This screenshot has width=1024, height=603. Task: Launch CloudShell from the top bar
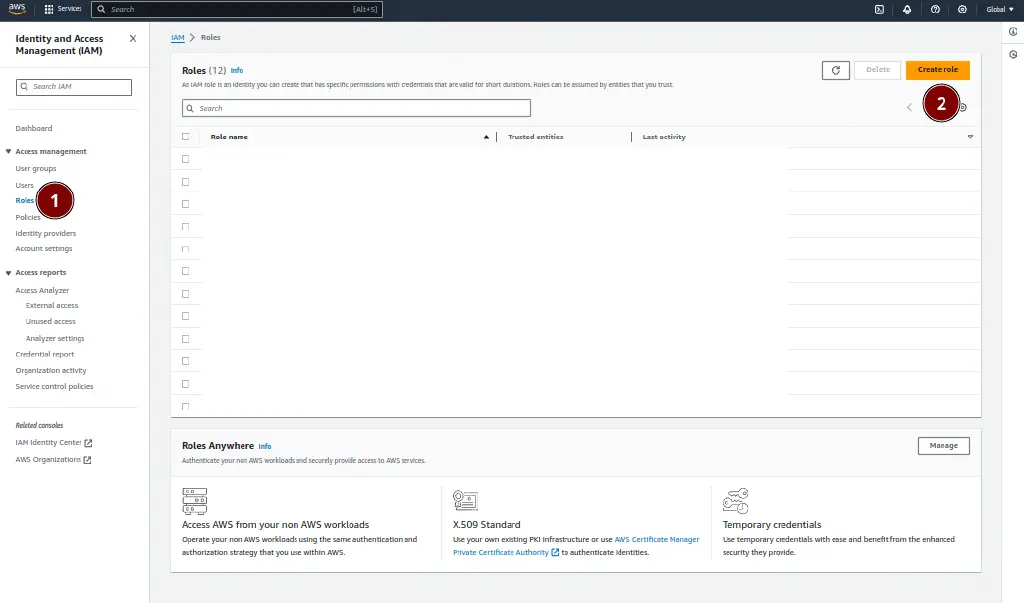pos(879,9)
